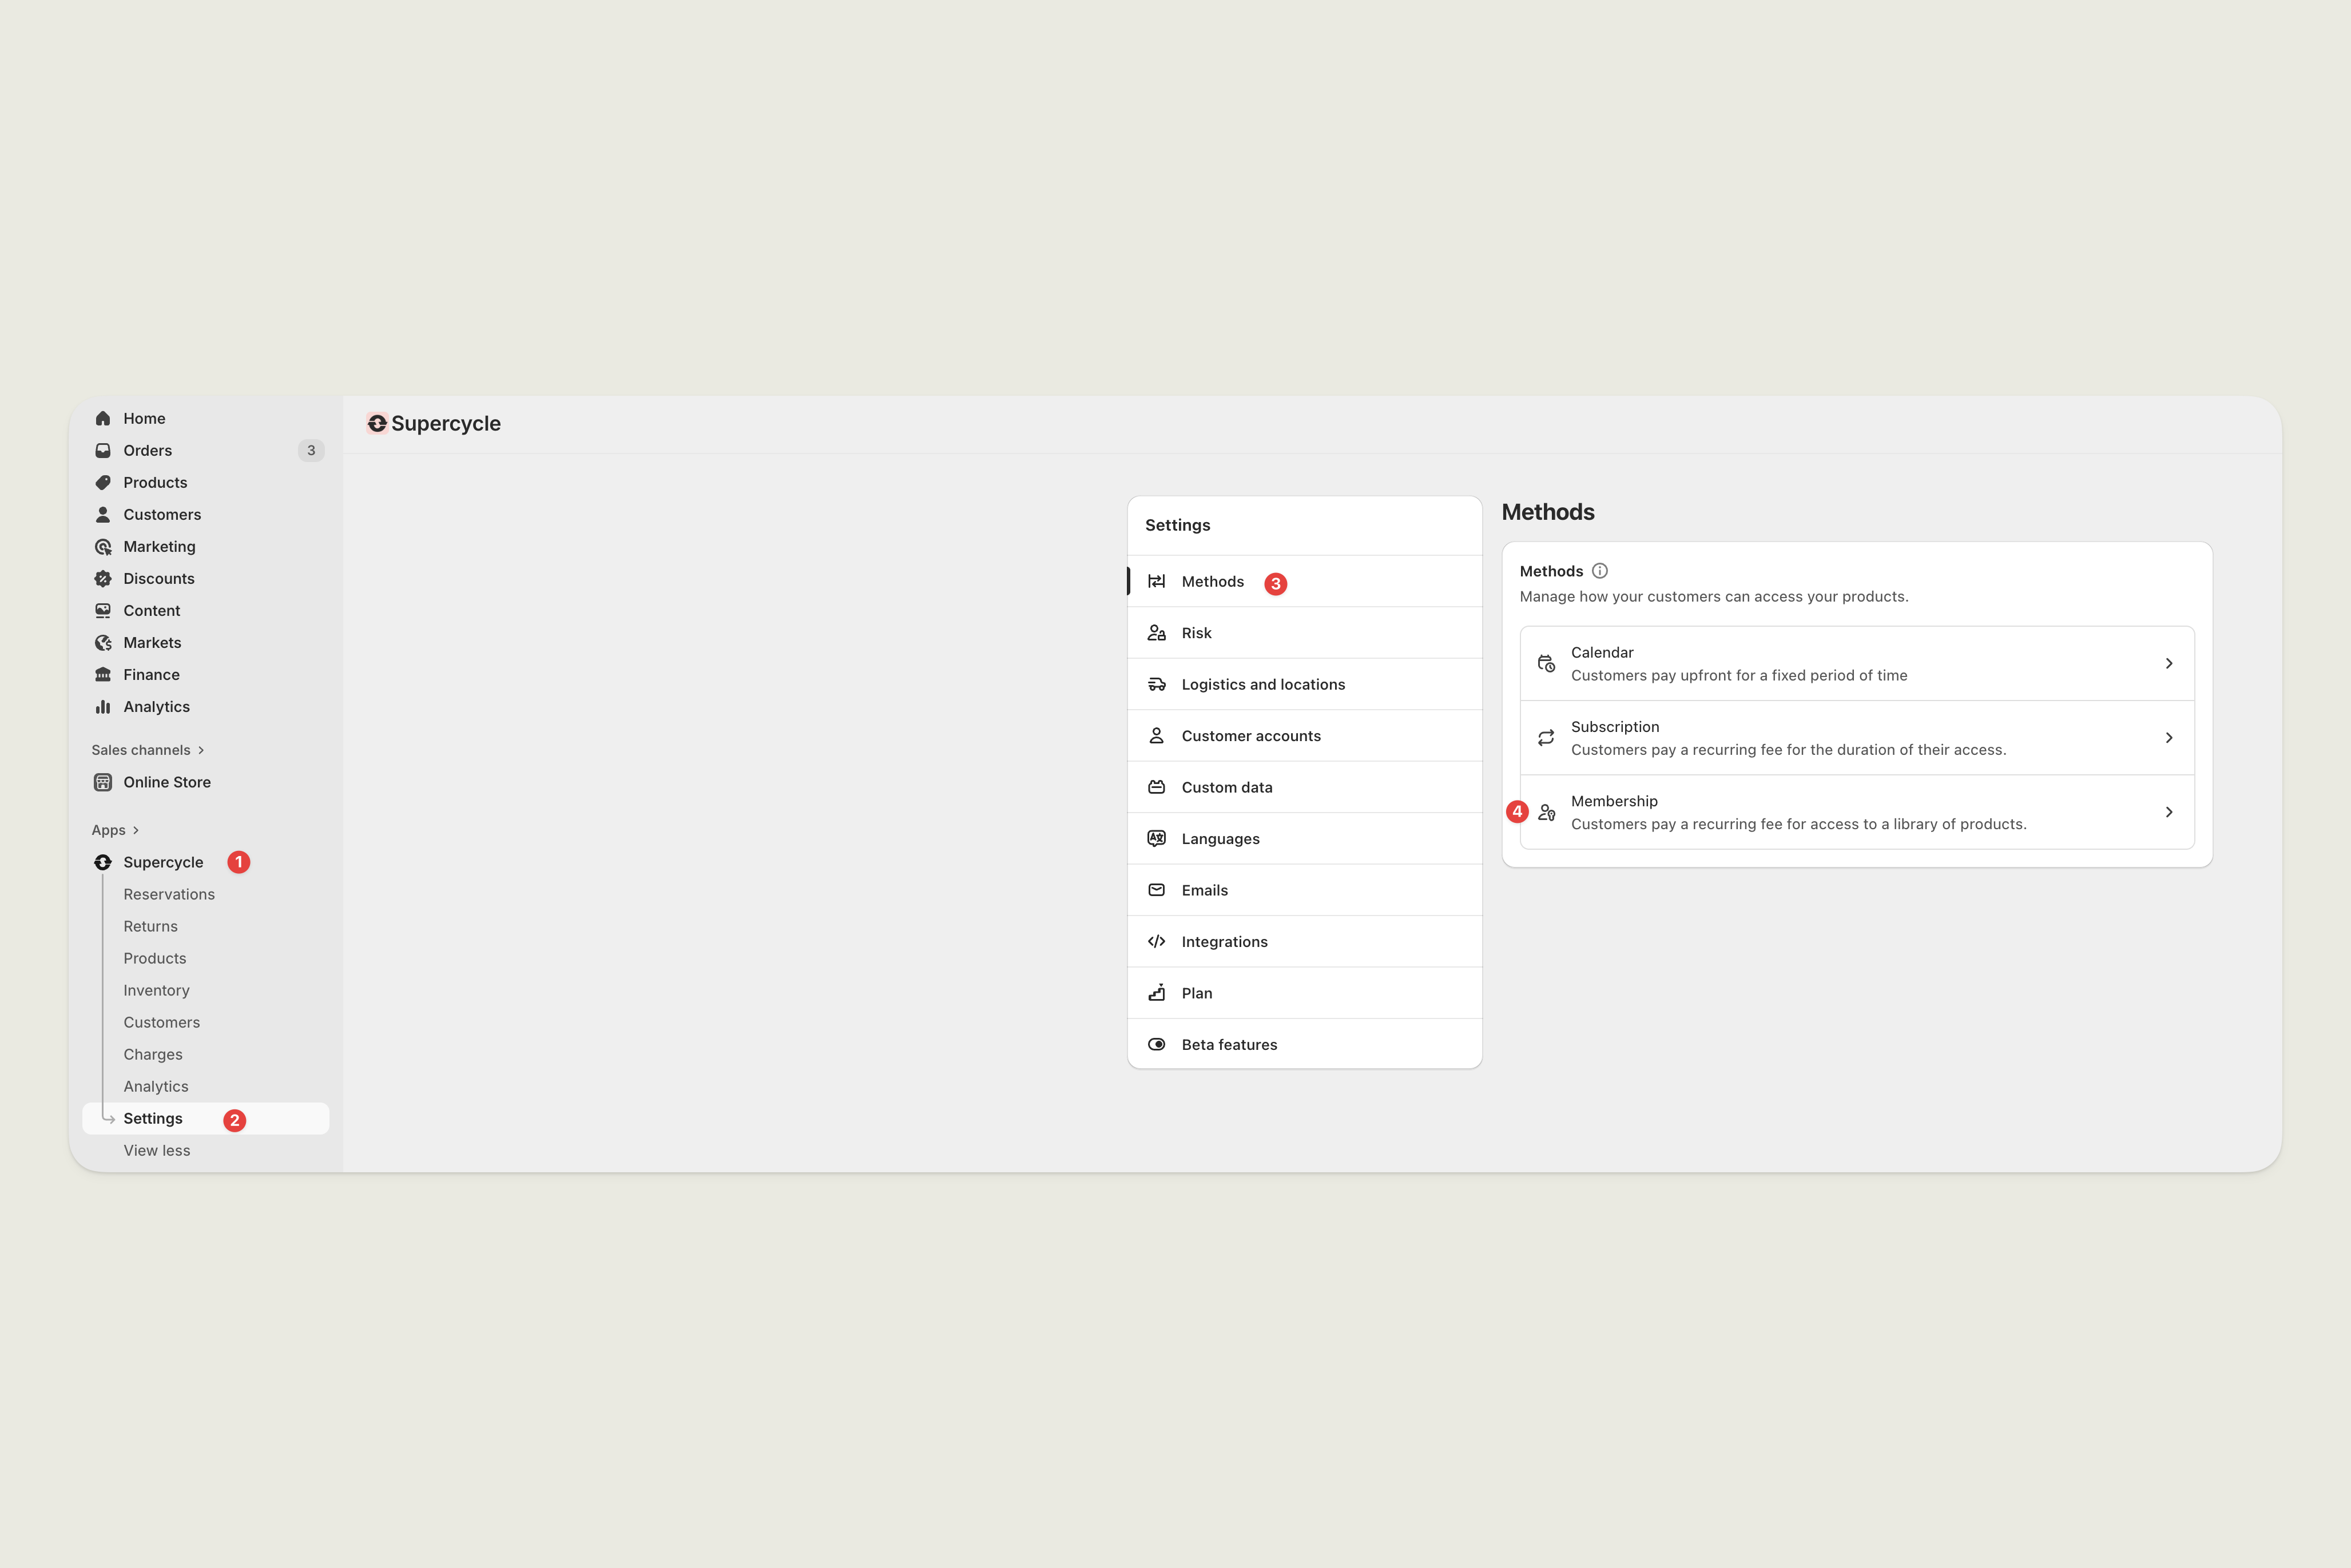Open the Methods info tooltip icon
Image resolution: width=2351 pixels, height=1568 pixels.
1600,570
